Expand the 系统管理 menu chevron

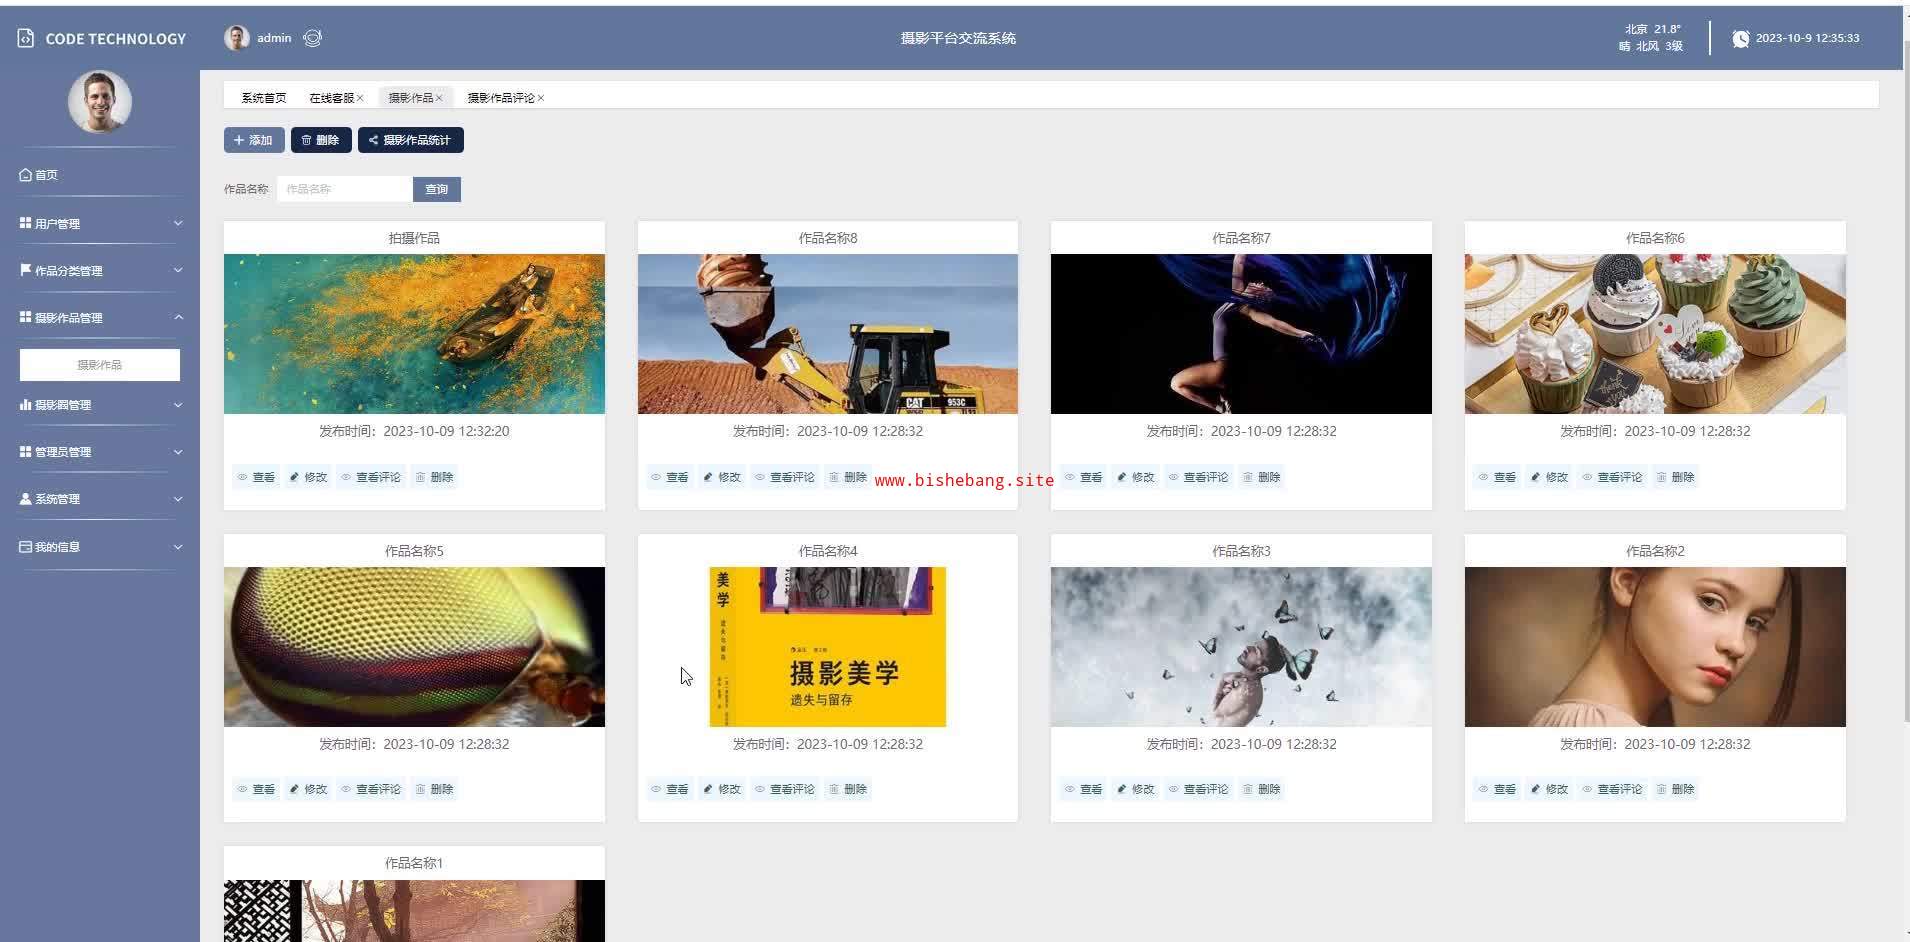point(178,499)
